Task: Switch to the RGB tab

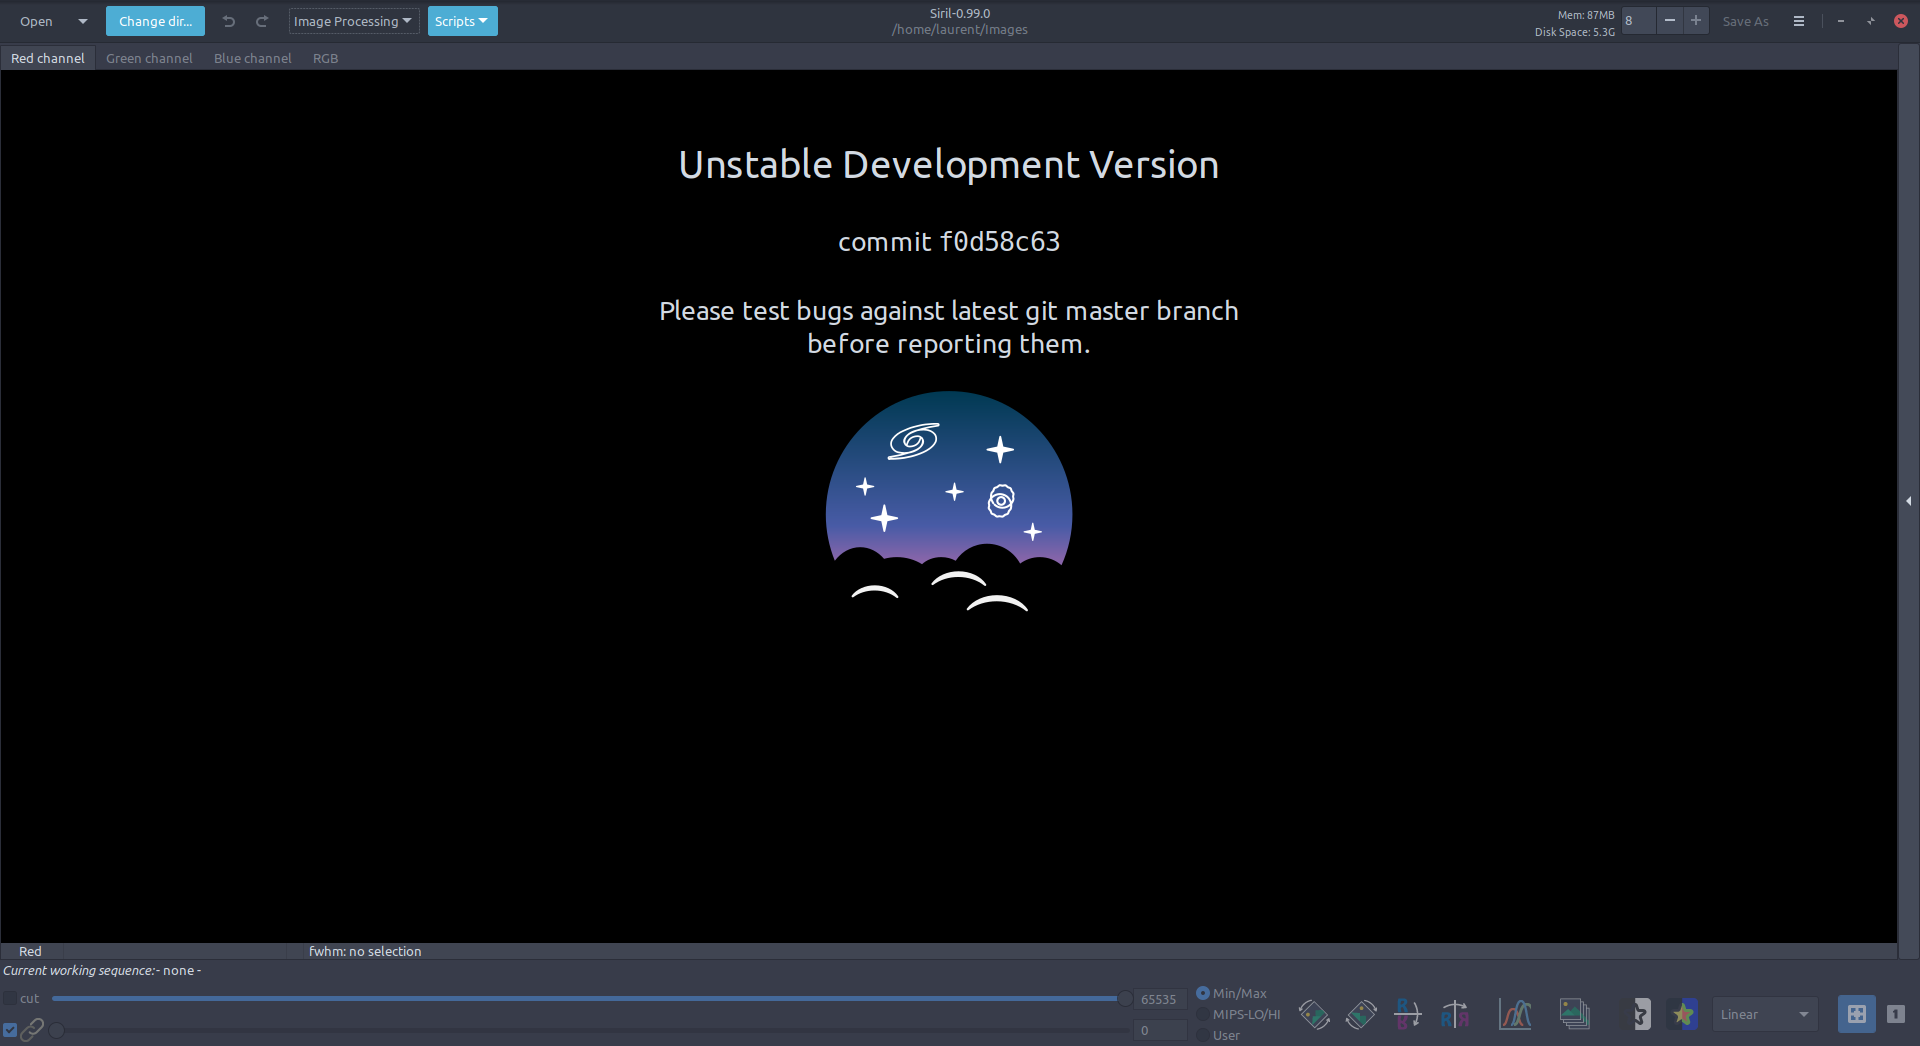Action: [x=325, y=58]
